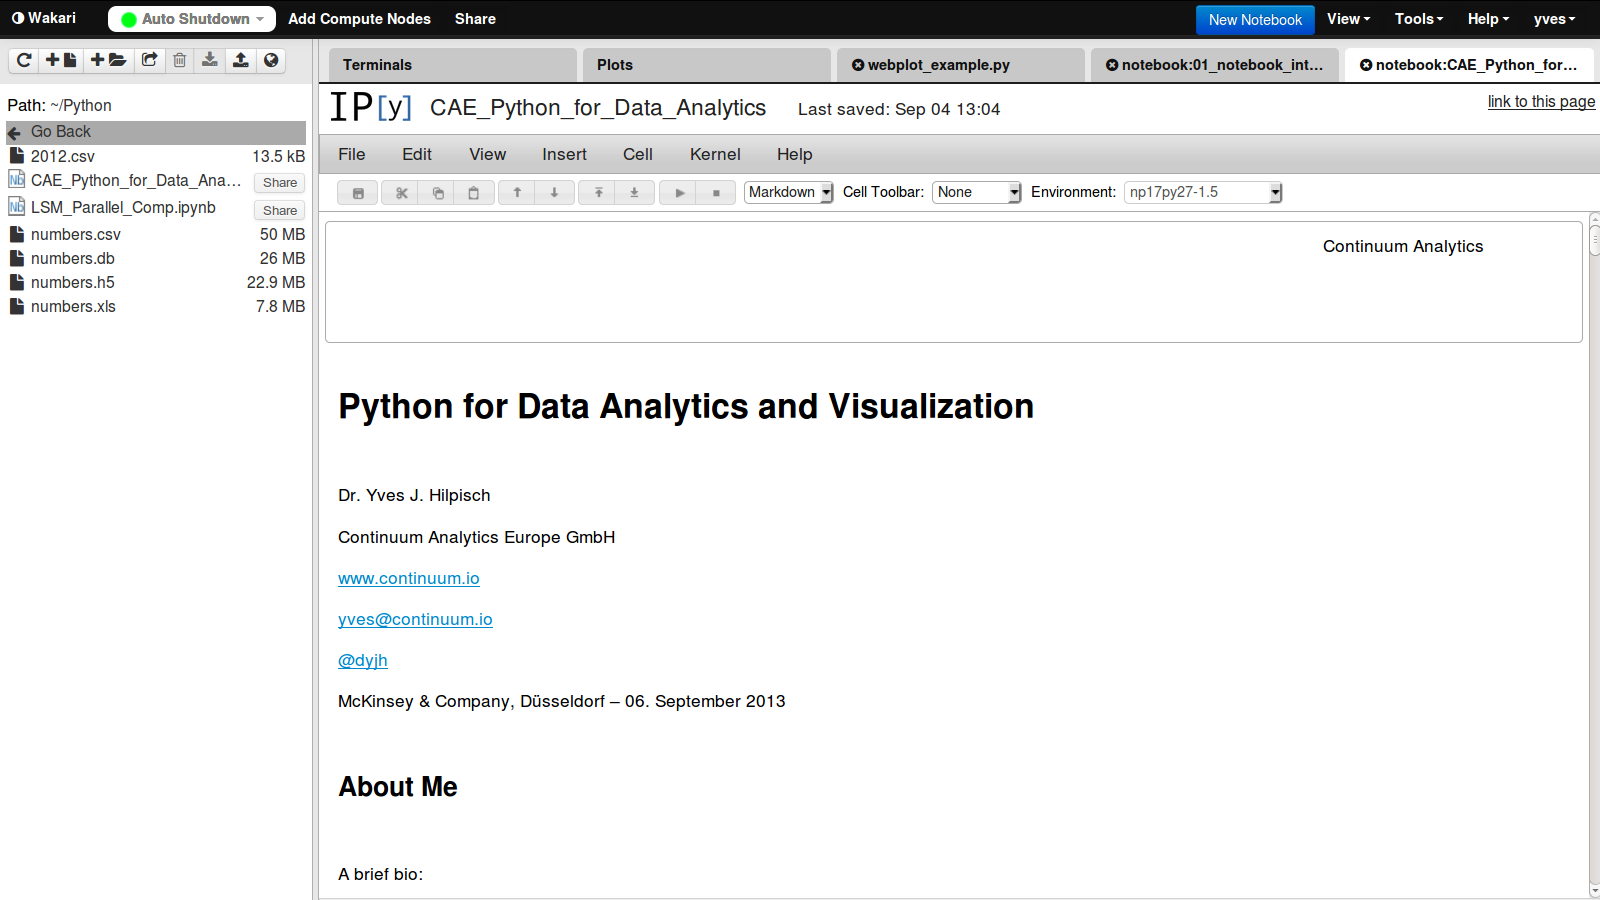Open the Environment np17py27-1.5 dropdown
1600x900 pixels.
click(x=1203, y=192)
